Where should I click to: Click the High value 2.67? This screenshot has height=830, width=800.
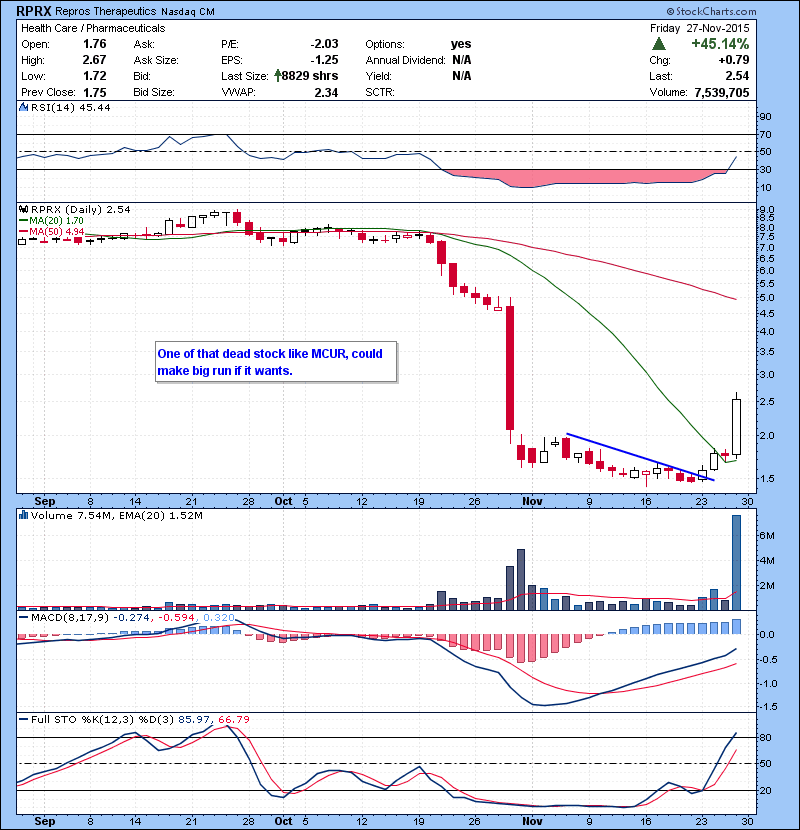(x=95, y=60)
